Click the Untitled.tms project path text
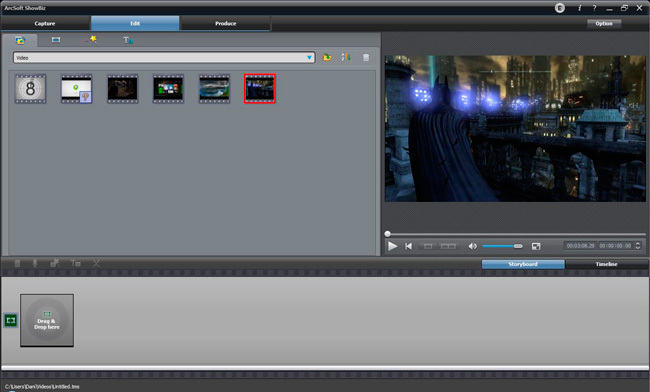The height and width of the screenshot is (392, 650). [42, 387]
